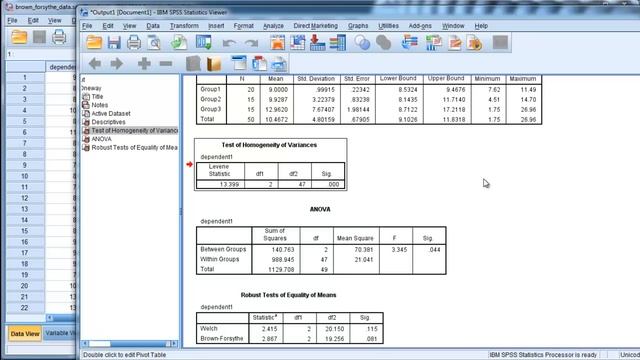Open the Transform menu
640x360 pixels.
pyautogui.click(x=184, y=26)
